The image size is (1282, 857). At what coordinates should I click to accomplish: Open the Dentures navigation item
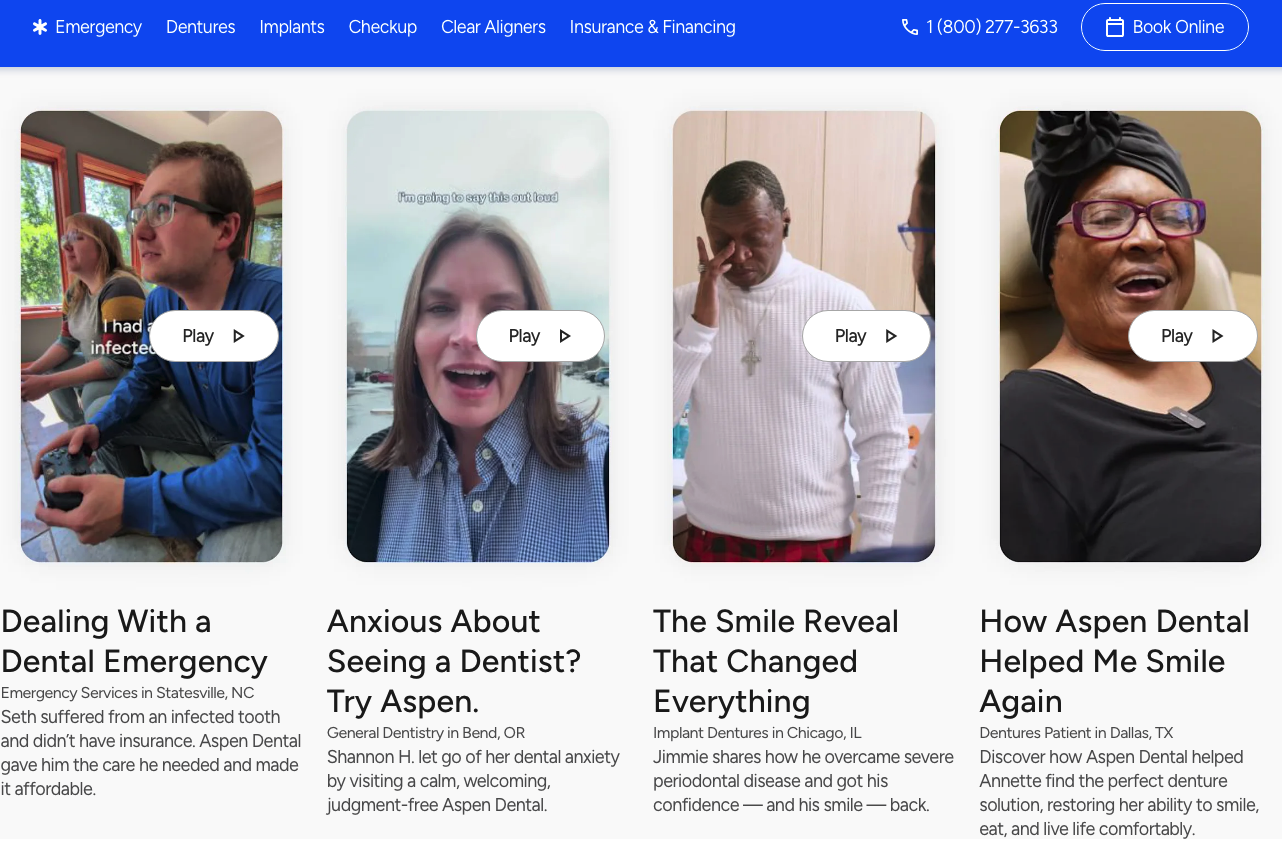click(x=201, y=27)
